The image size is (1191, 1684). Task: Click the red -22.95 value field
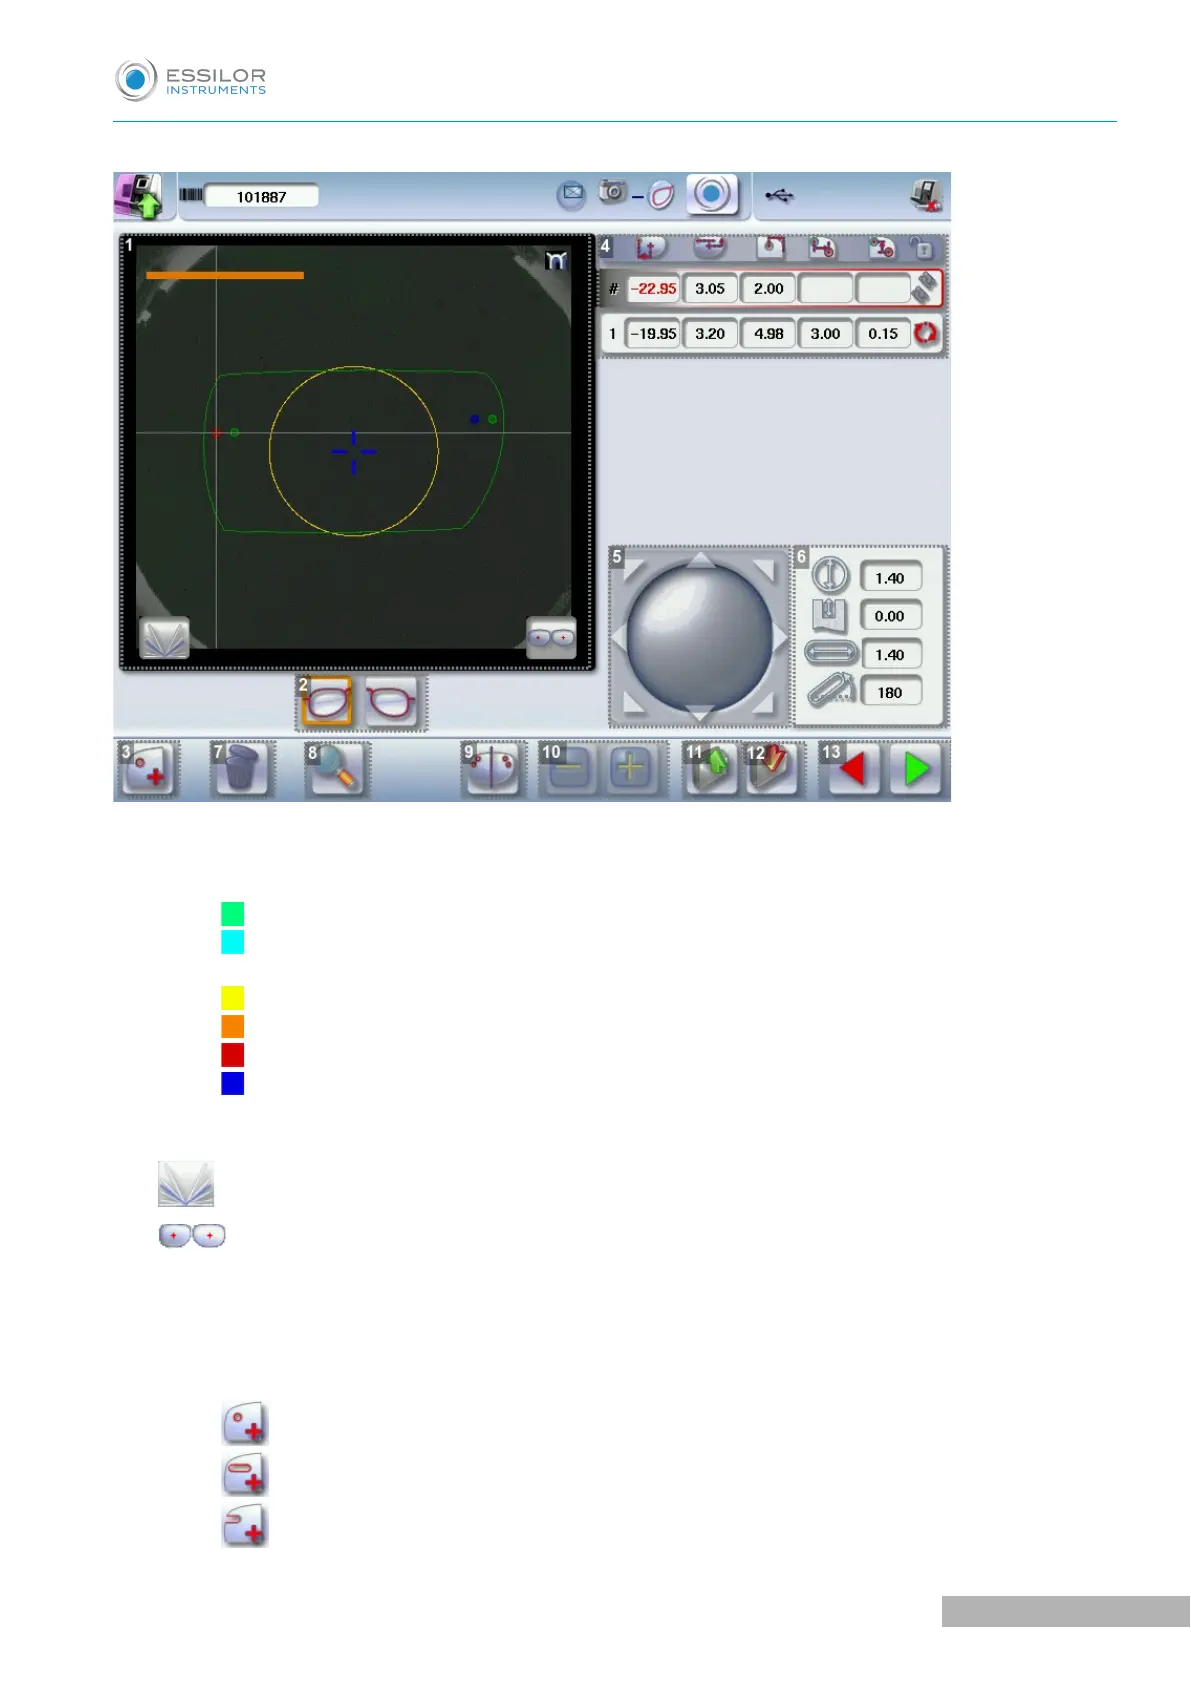[653, 288]
